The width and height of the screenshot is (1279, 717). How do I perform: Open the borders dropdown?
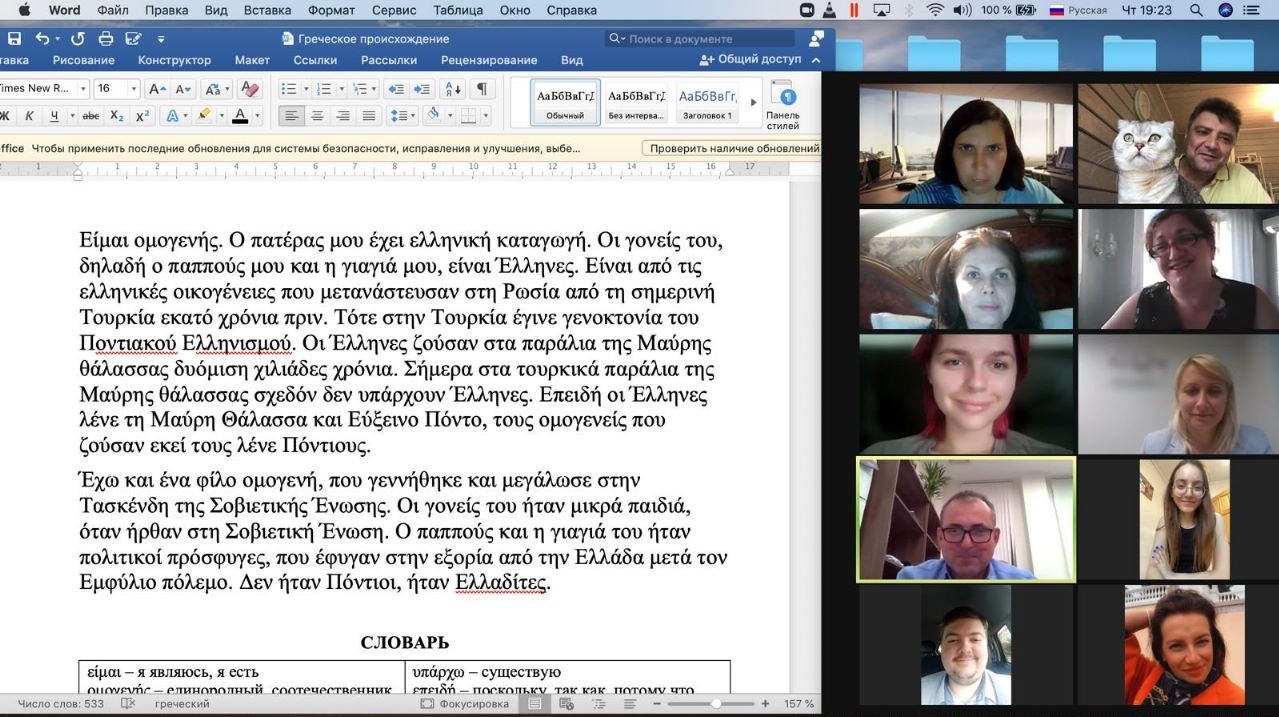pos(484,116)
